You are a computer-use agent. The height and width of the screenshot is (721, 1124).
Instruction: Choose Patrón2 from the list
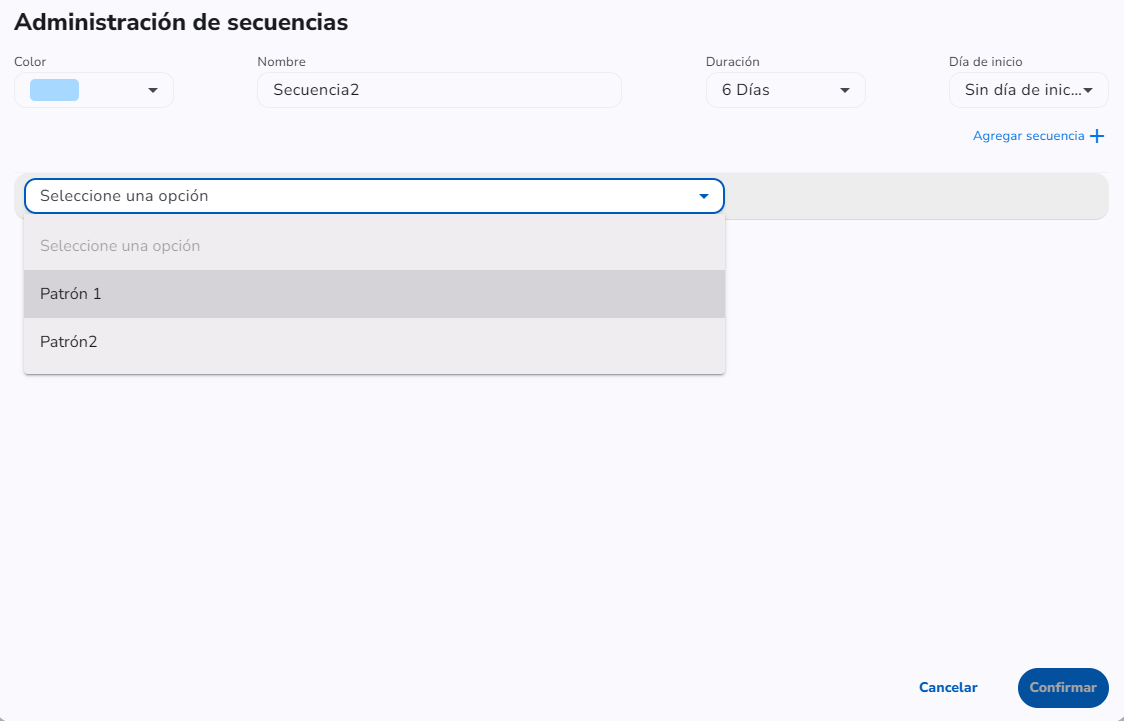374,342
